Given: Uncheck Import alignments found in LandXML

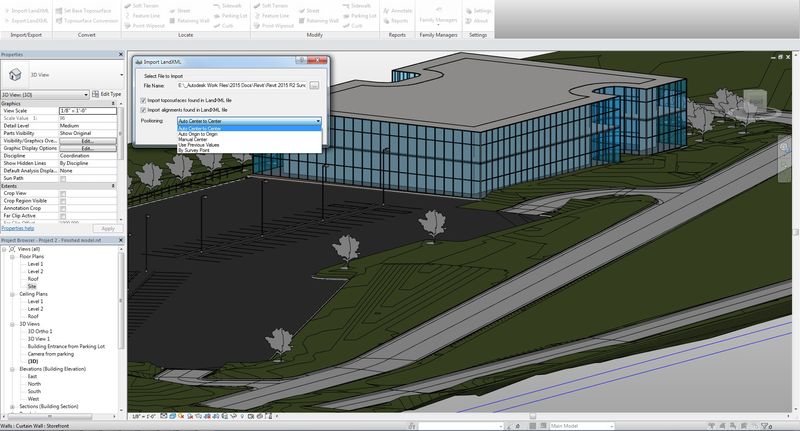Looking at the screenshot, I should tap(145, 109).
